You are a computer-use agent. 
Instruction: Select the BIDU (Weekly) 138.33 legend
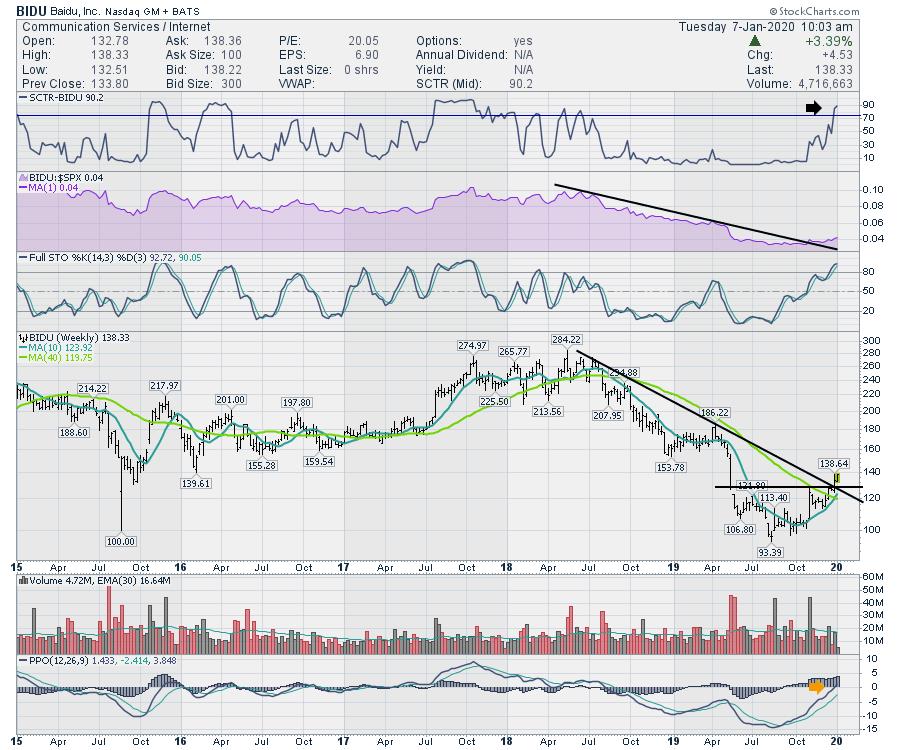(x=75, y=337)
